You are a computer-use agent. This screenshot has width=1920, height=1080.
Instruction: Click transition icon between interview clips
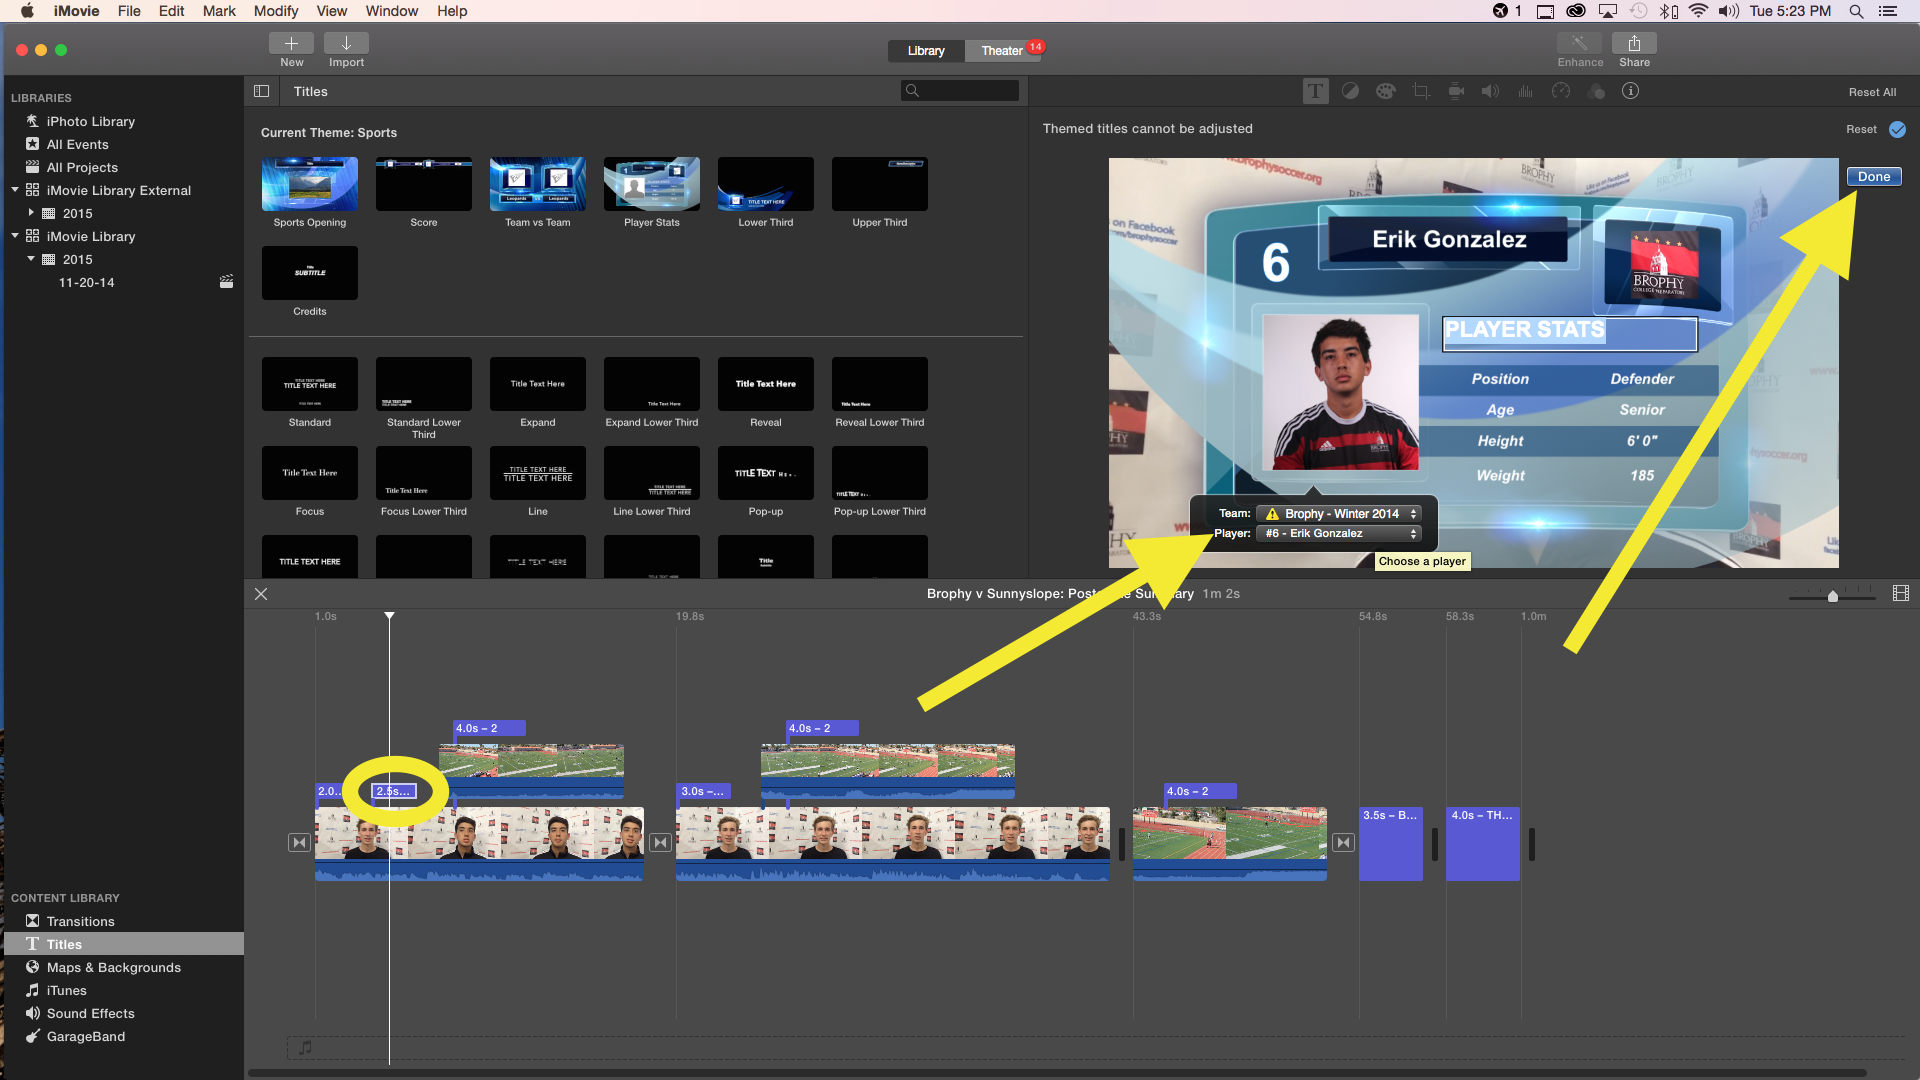(660, 843)
